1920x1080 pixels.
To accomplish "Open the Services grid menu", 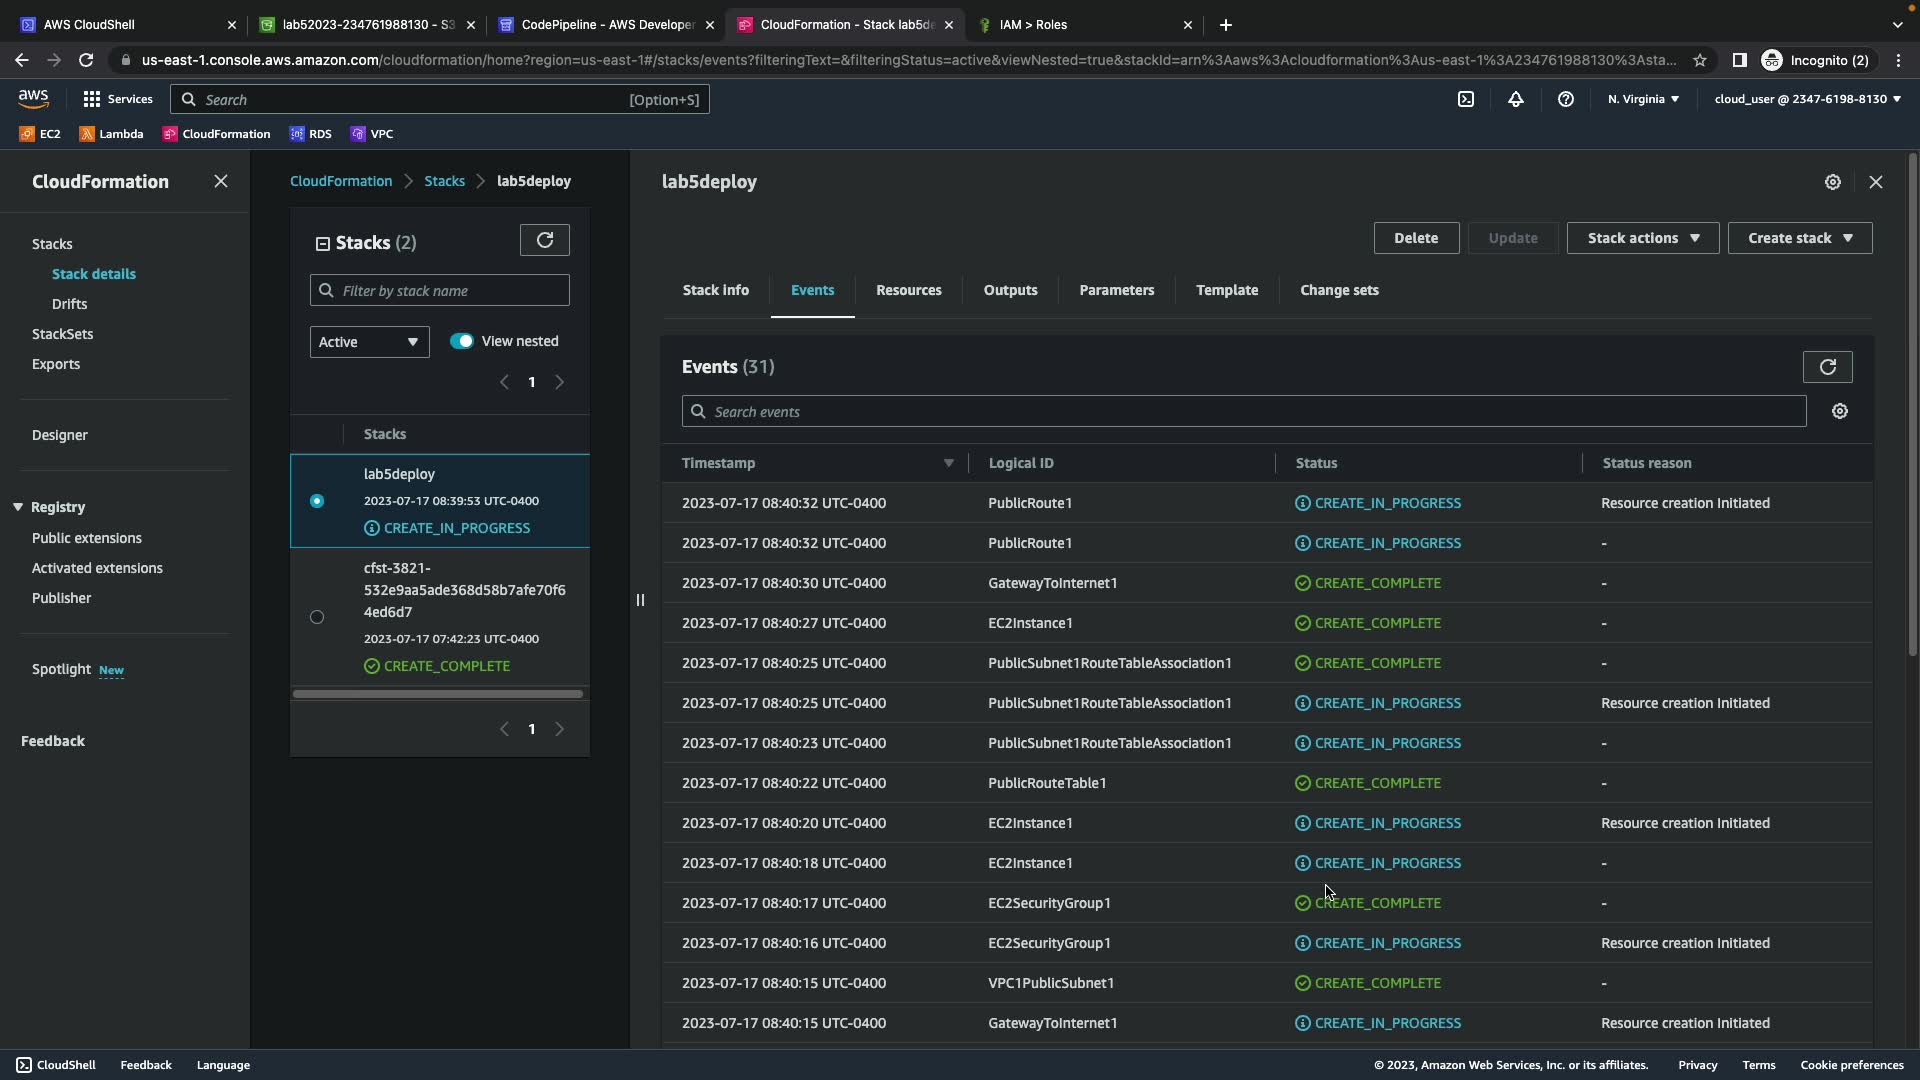I will pos(117,99).
